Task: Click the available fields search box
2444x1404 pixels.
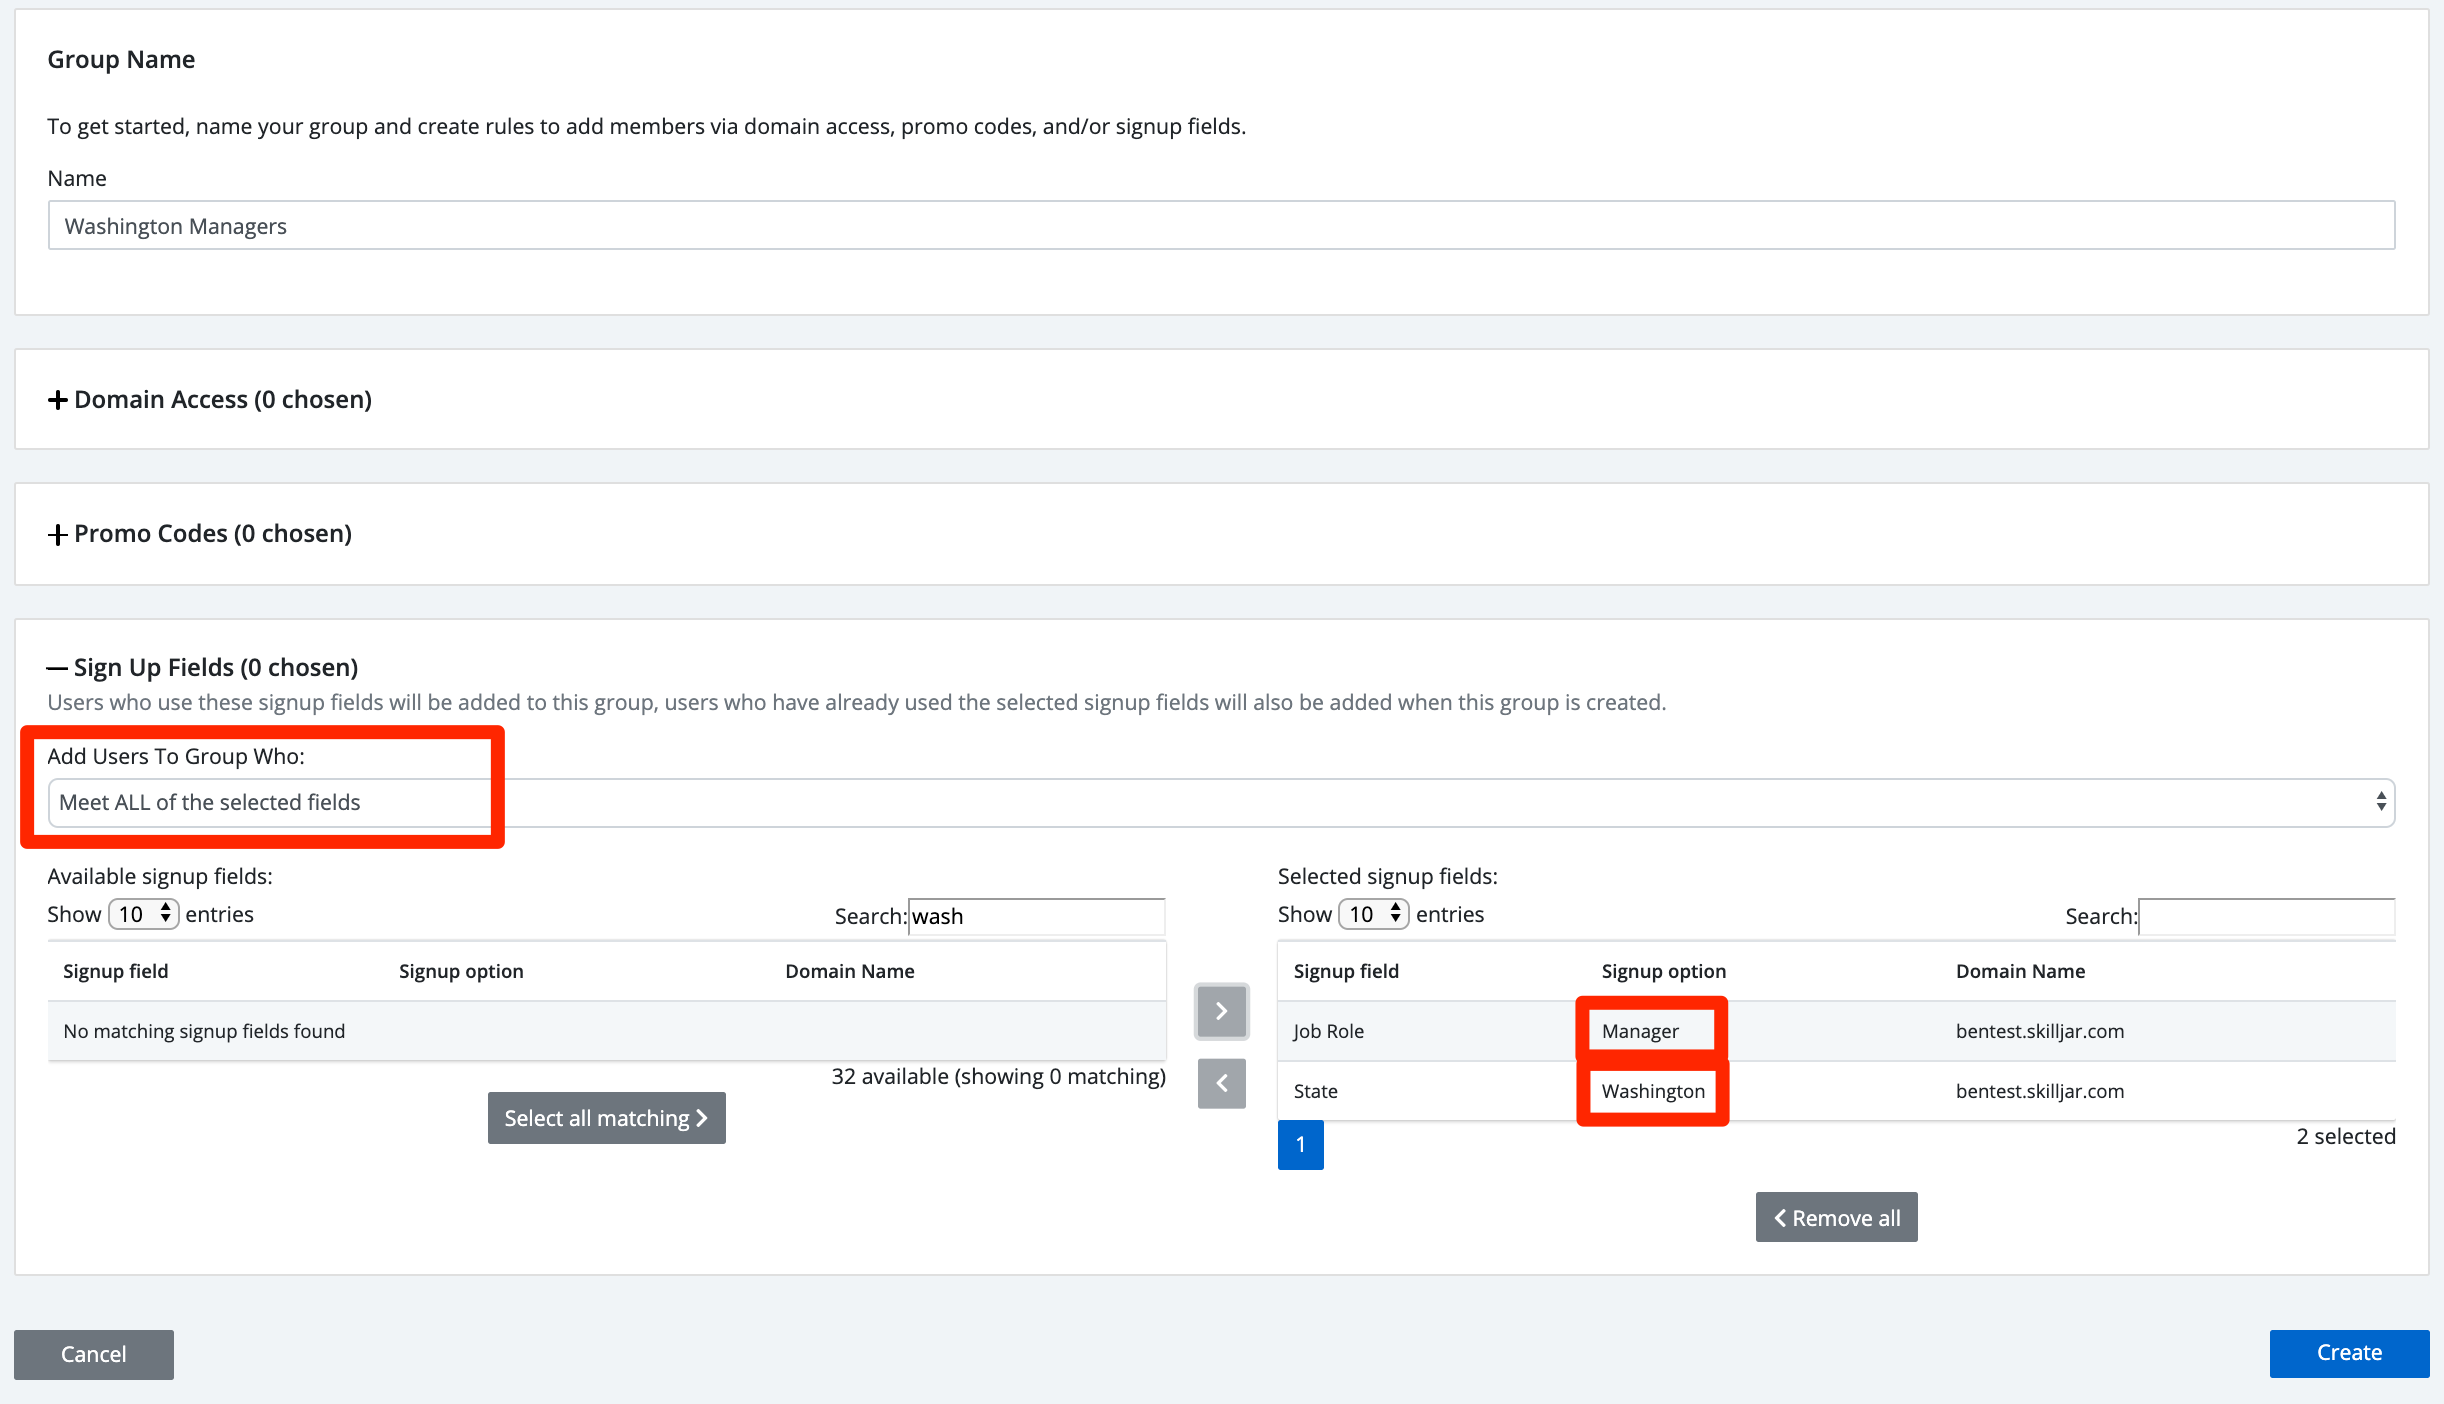Action: point(1036,916)
